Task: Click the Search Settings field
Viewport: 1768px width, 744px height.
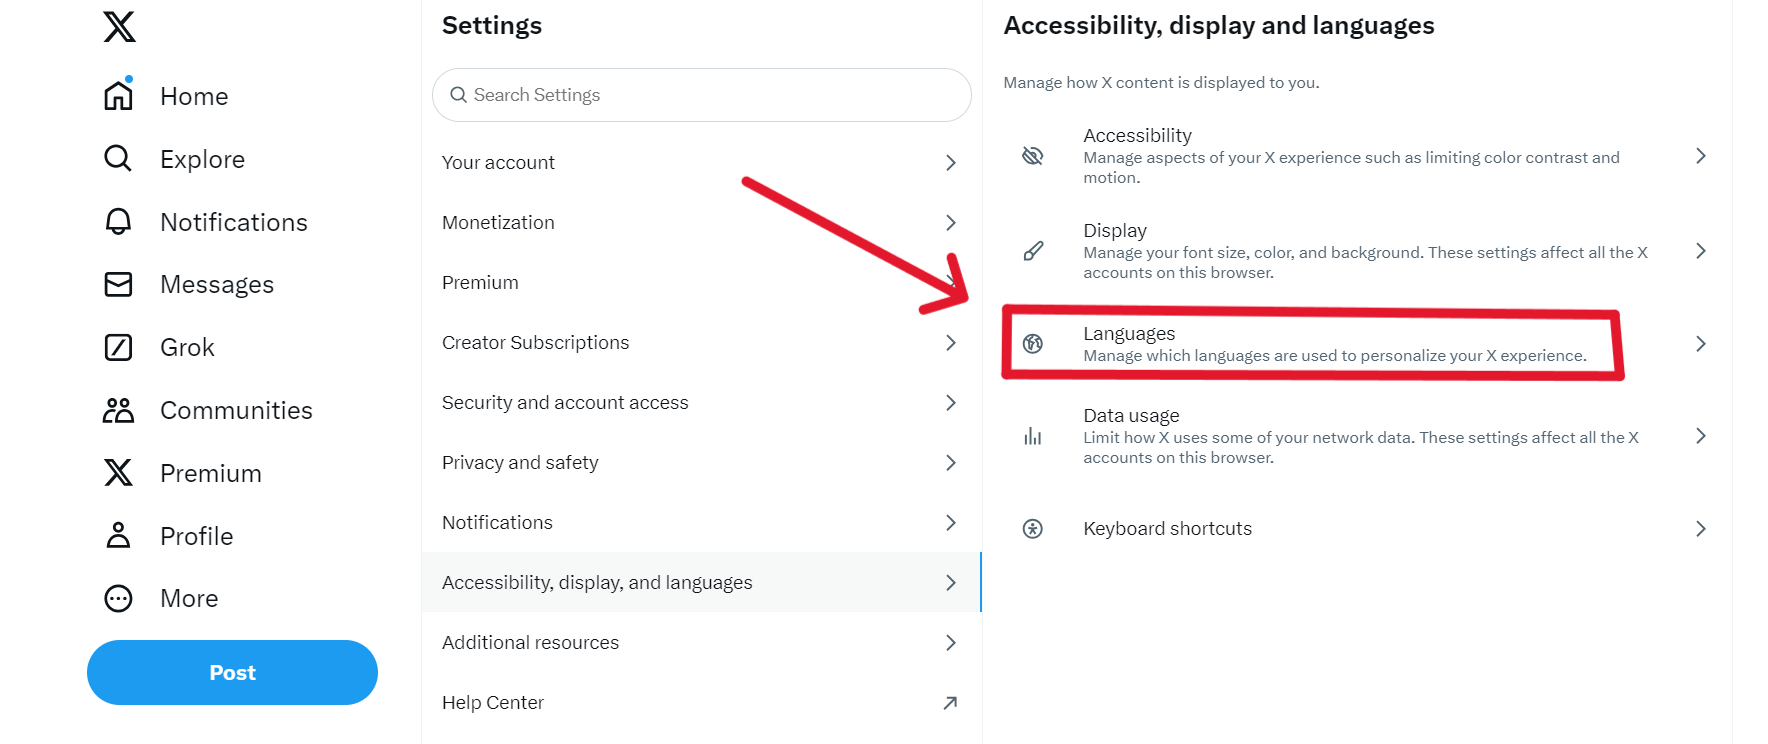Action: click(x=702, y=95)
